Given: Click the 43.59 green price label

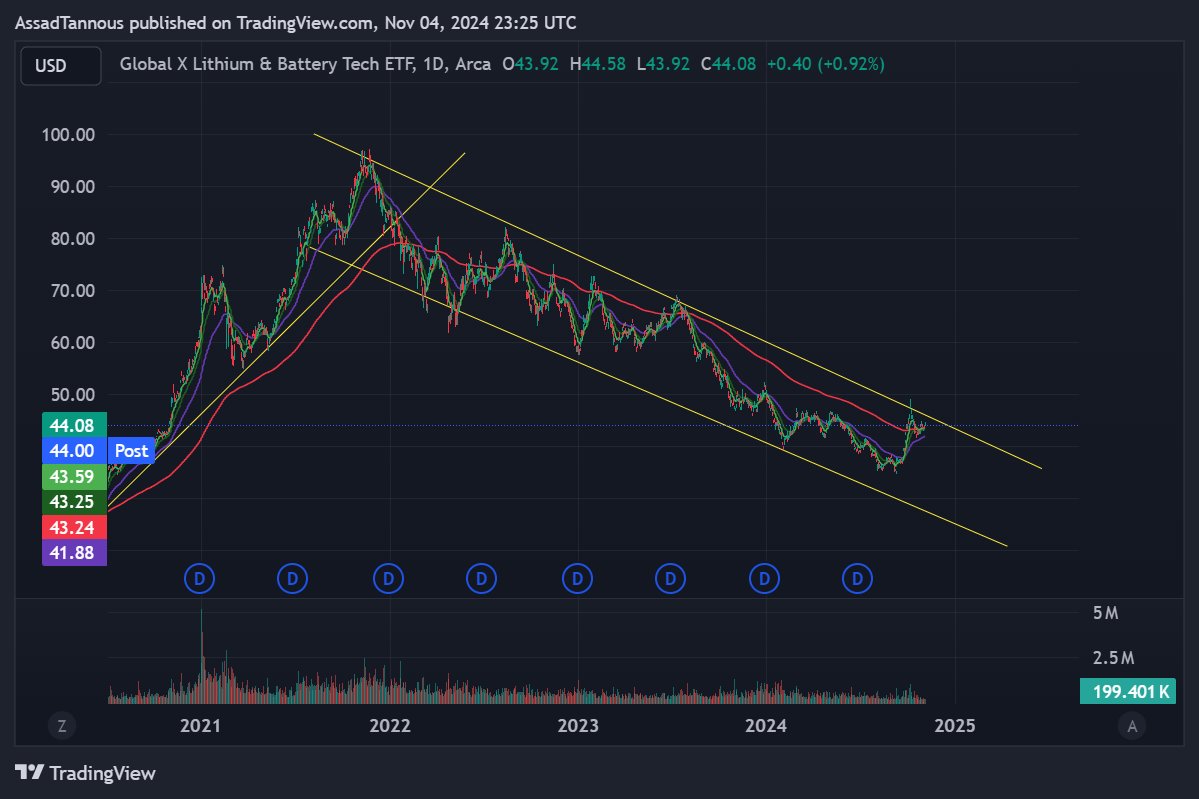Looking at the screenshot, I should coord(73,476).
